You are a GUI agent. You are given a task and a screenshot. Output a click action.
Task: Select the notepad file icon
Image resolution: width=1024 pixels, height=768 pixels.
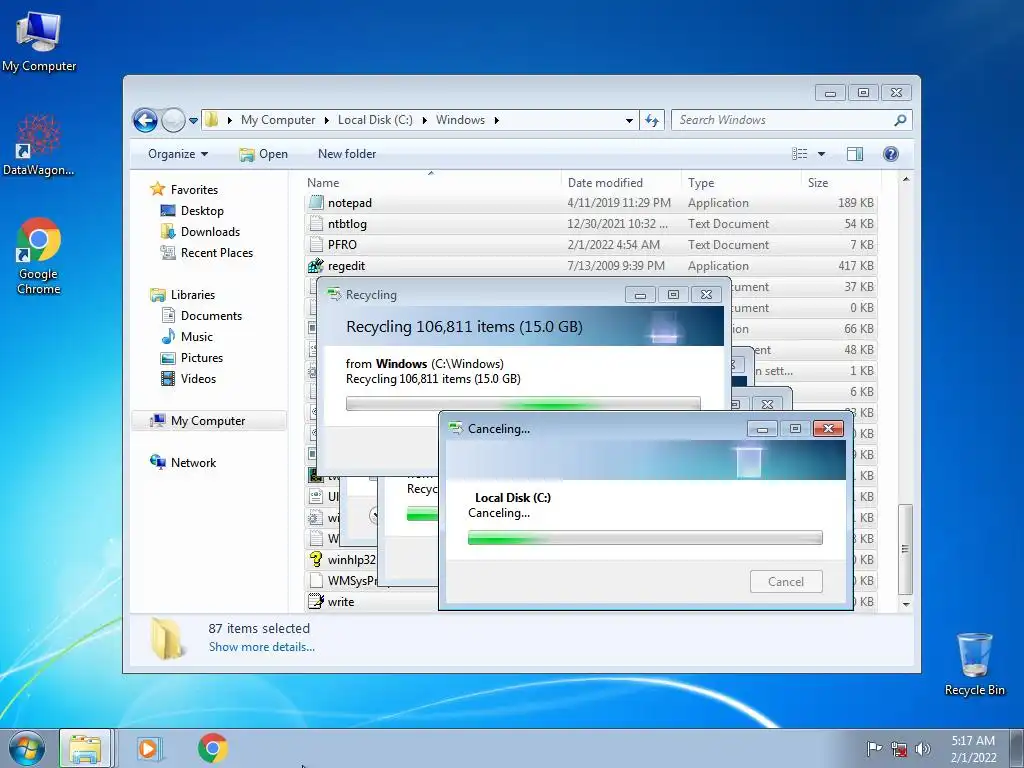(316, 202)
